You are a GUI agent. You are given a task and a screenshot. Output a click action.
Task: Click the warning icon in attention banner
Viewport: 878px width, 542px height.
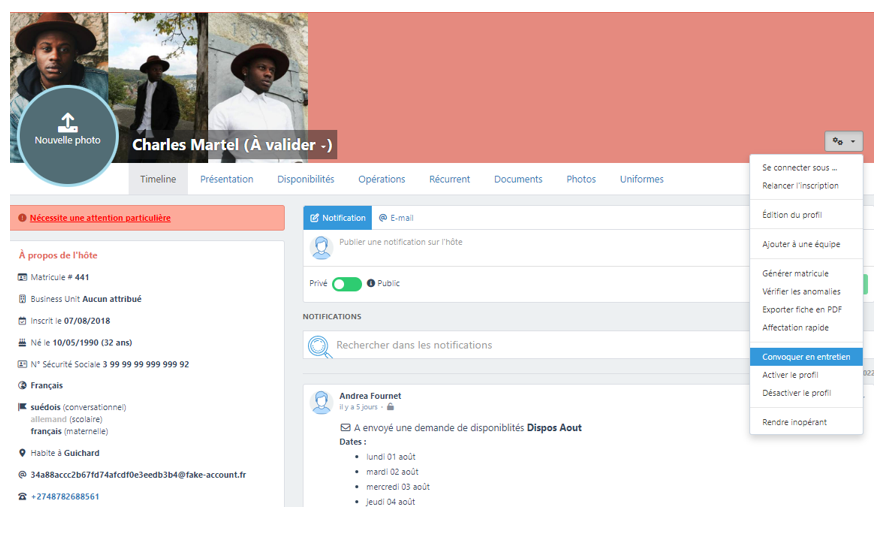pyautogui.click(x=22, y=218)
